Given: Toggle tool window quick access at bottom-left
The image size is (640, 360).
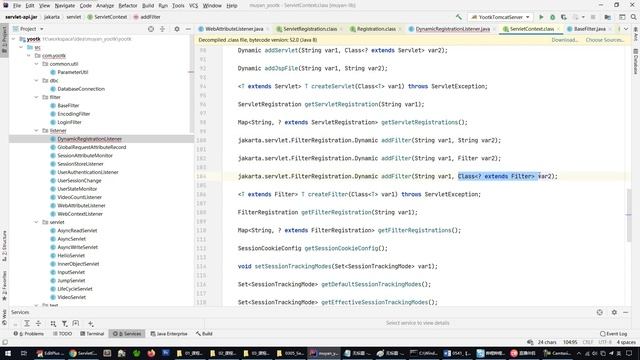Looking at the screenshot, I should 5,342.
